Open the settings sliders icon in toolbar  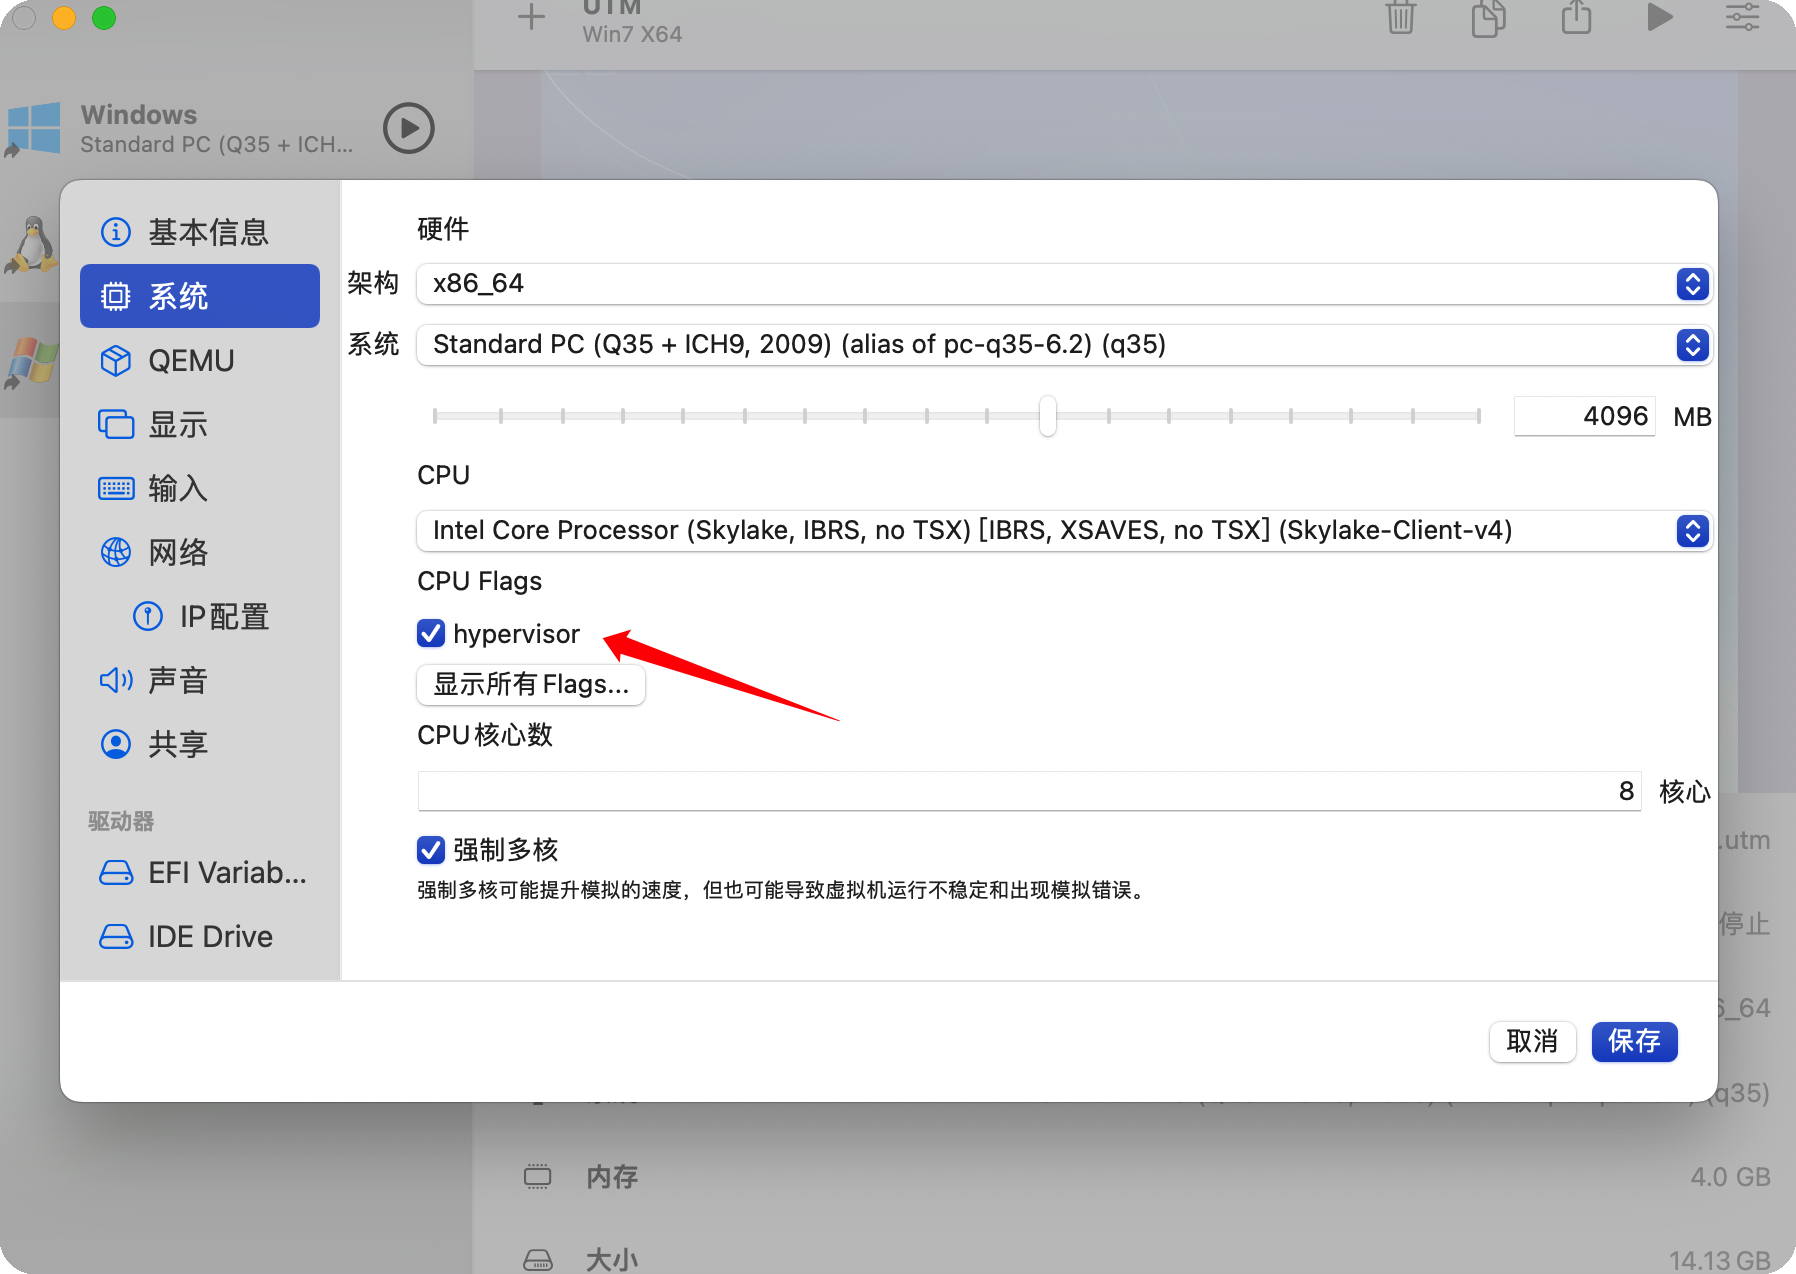point(1742,18)
